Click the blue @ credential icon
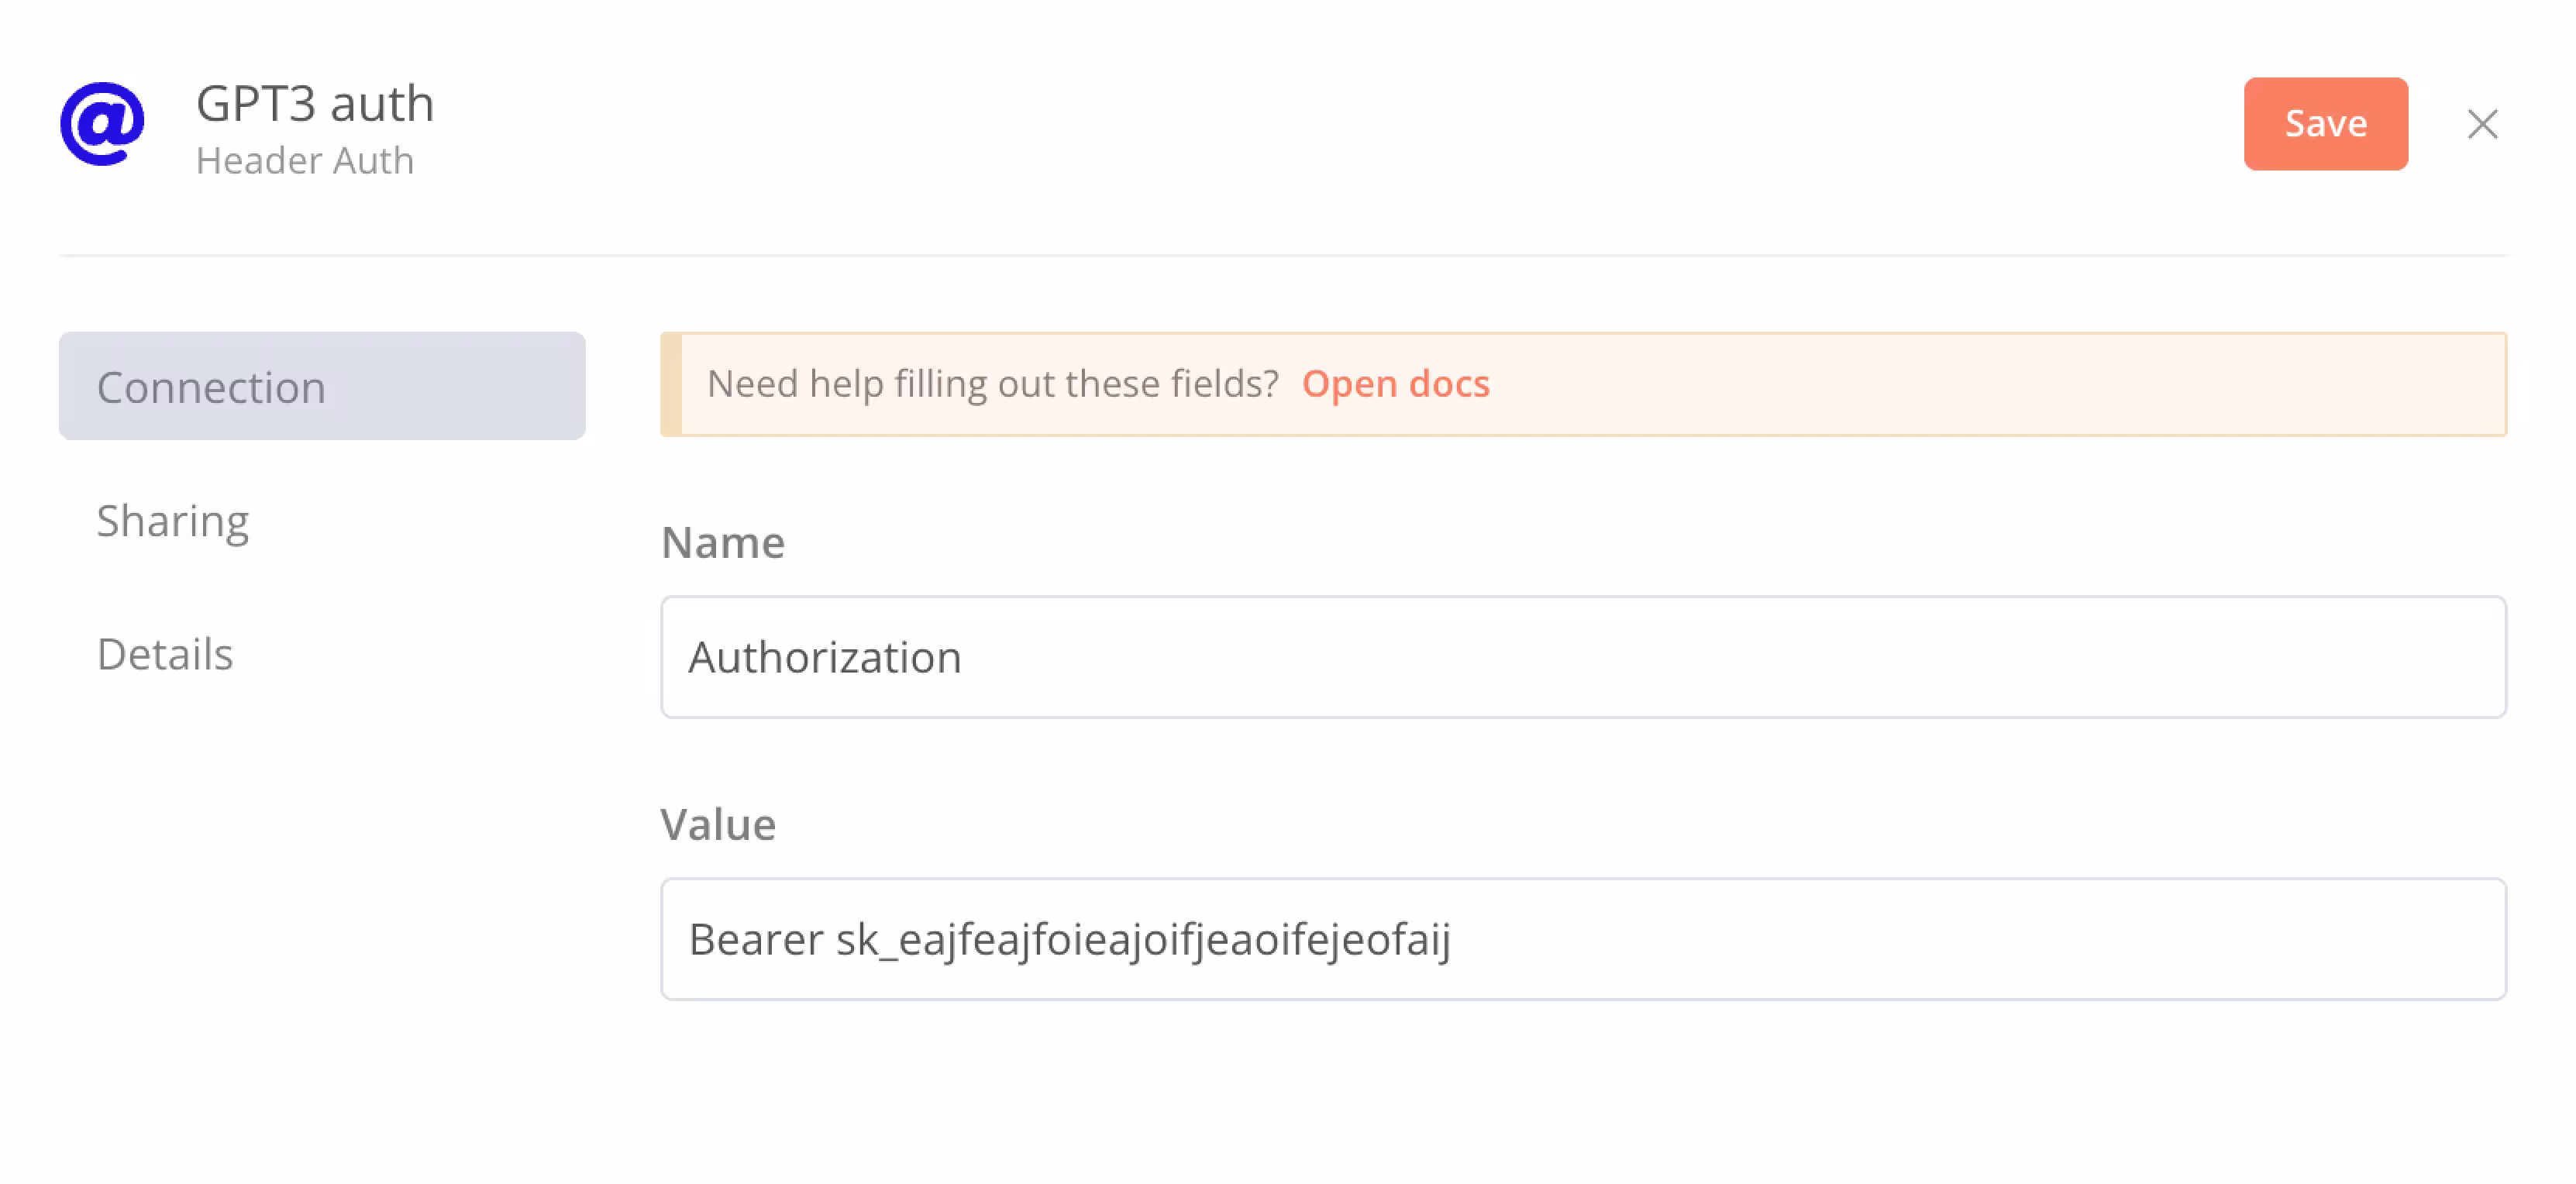 pyautogui.click(x=102, y=124)
